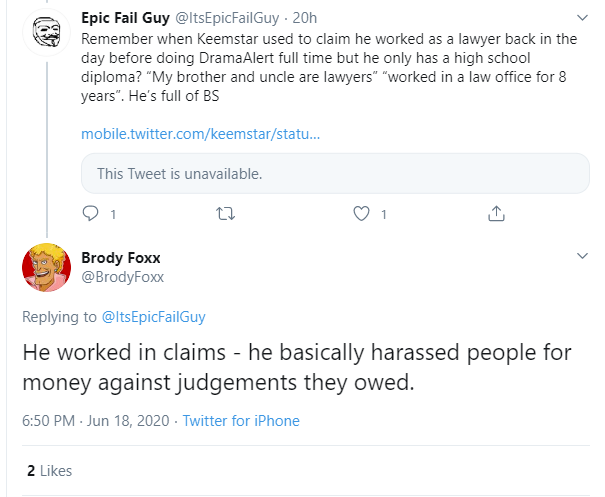
Task: Open Brody Foxx tweet options chevron
Action: [x=583, y=257]
